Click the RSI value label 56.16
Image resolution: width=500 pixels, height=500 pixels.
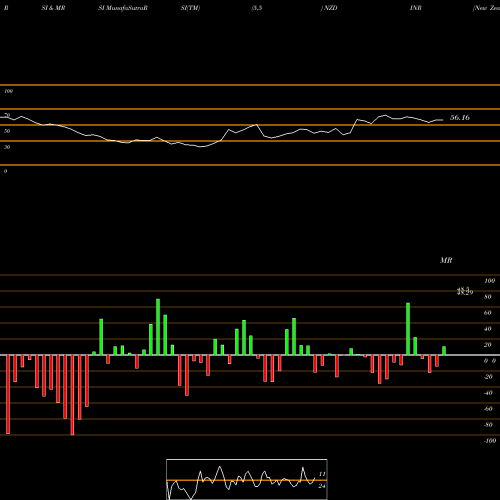click(x=460, y=118)
